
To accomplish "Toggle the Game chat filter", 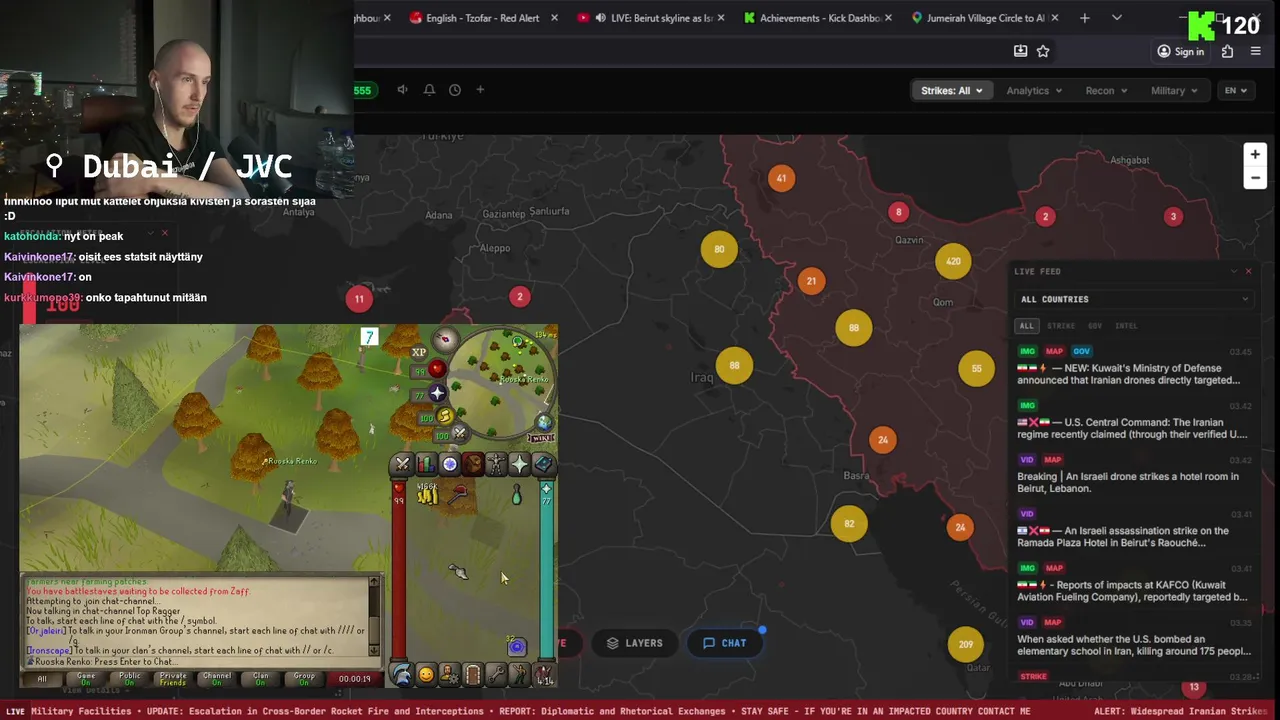I will click(x=86, y=679).
